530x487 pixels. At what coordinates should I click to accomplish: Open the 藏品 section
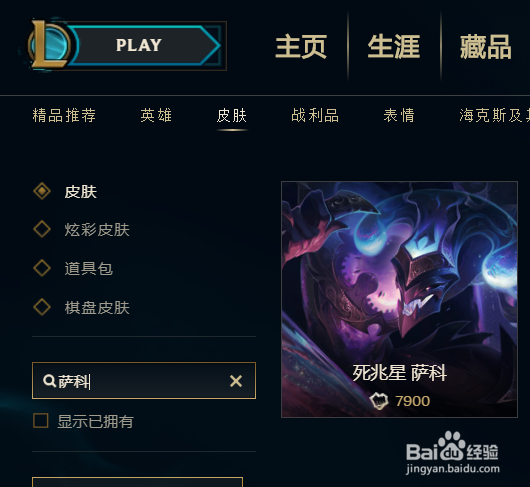486,46
